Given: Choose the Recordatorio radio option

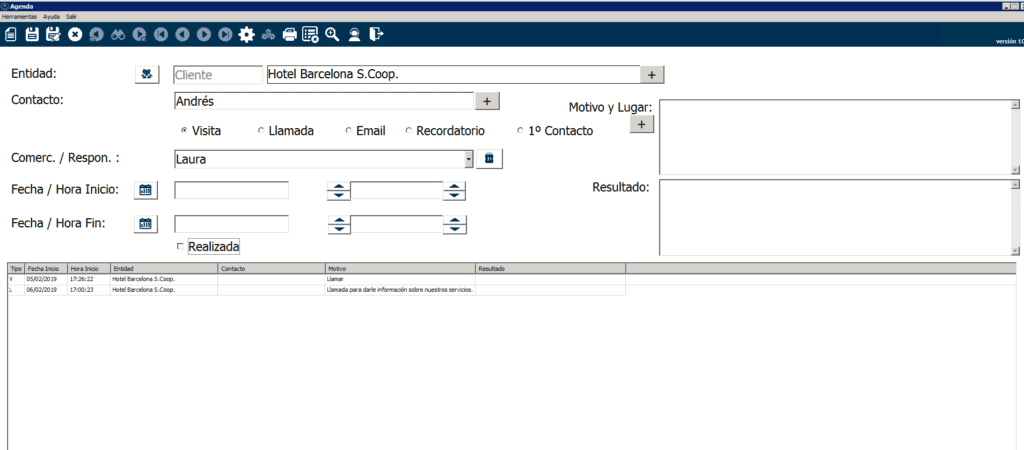Looking at the screenshot, I should point(409,131).
